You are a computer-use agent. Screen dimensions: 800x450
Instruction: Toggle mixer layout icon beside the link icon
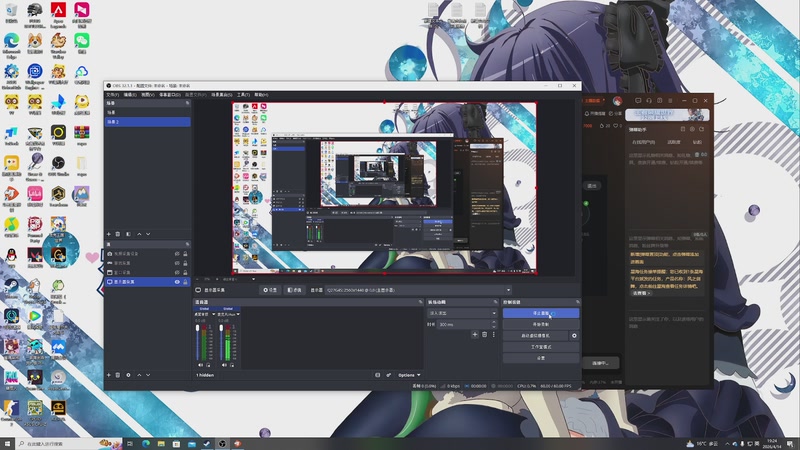378,375
